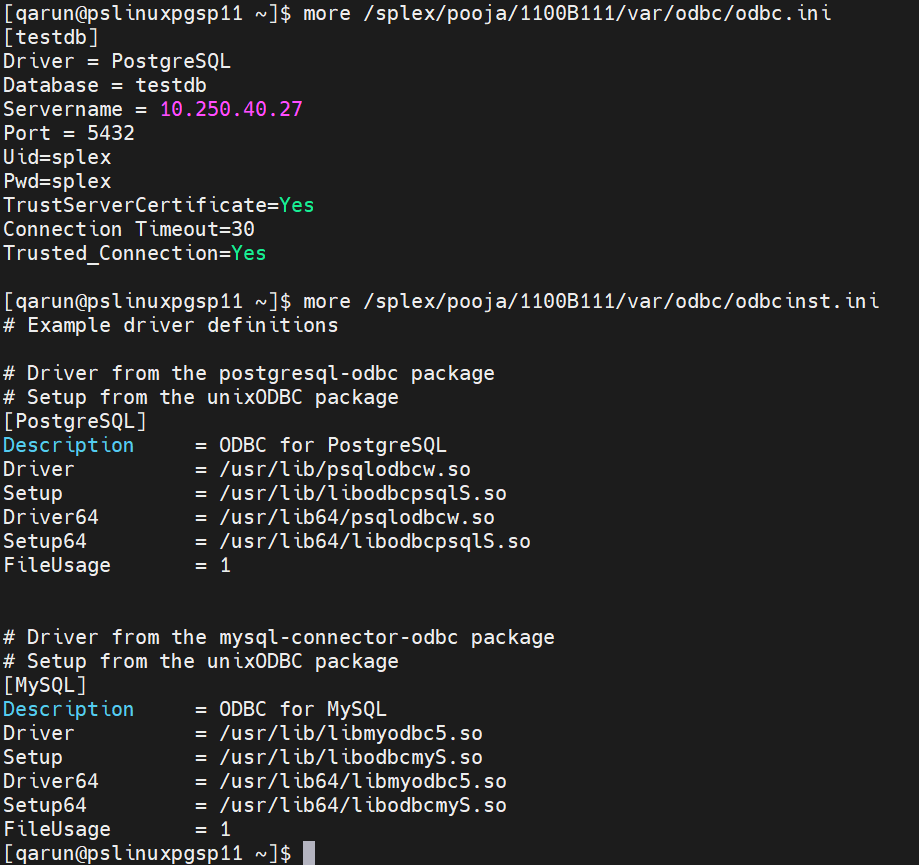
Task: Click the "# Example driver definitions" comment
Action: 171,325
